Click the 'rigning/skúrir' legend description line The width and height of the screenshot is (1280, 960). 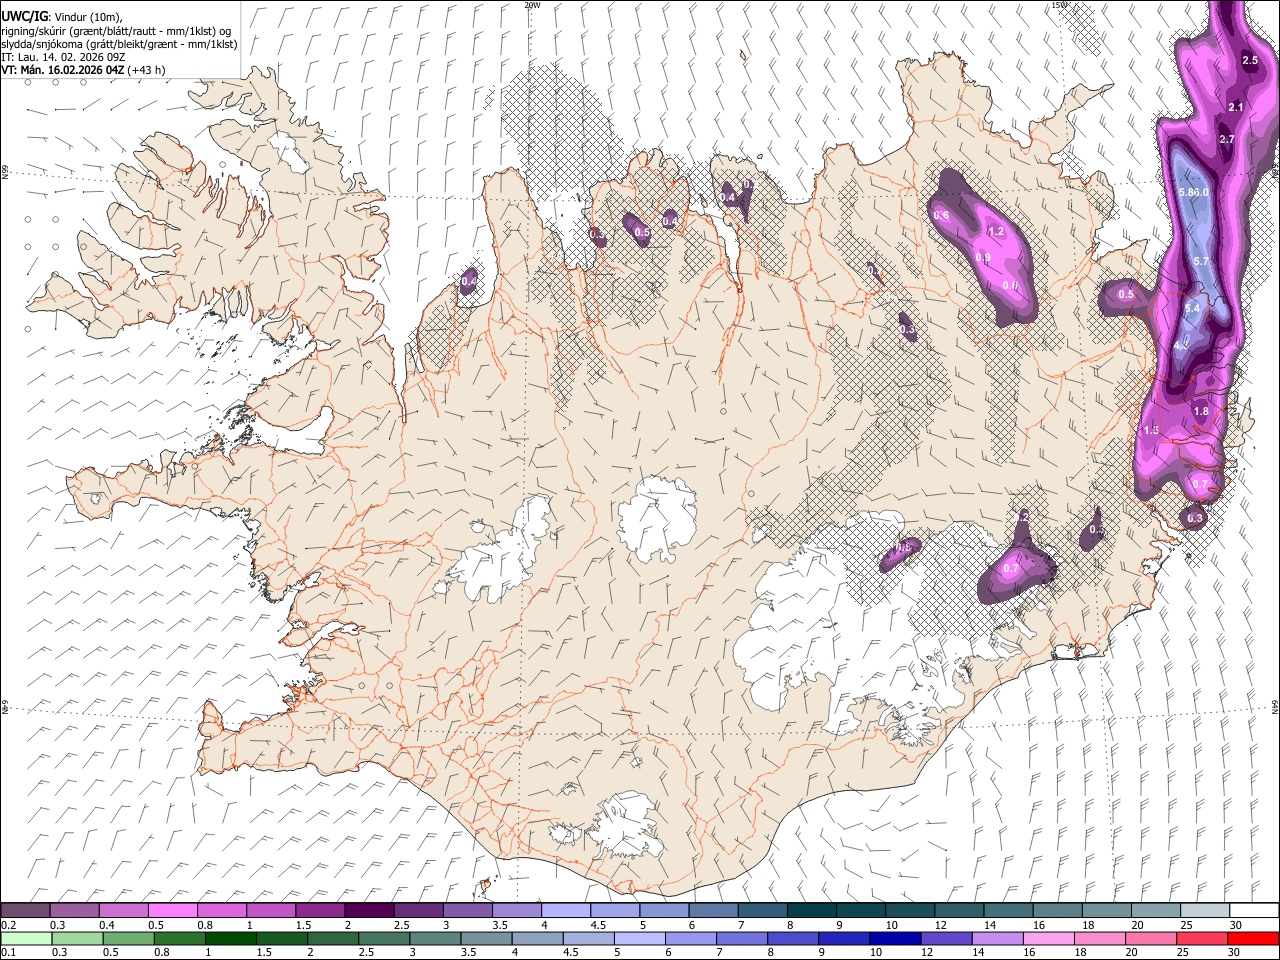coord(117,31)
